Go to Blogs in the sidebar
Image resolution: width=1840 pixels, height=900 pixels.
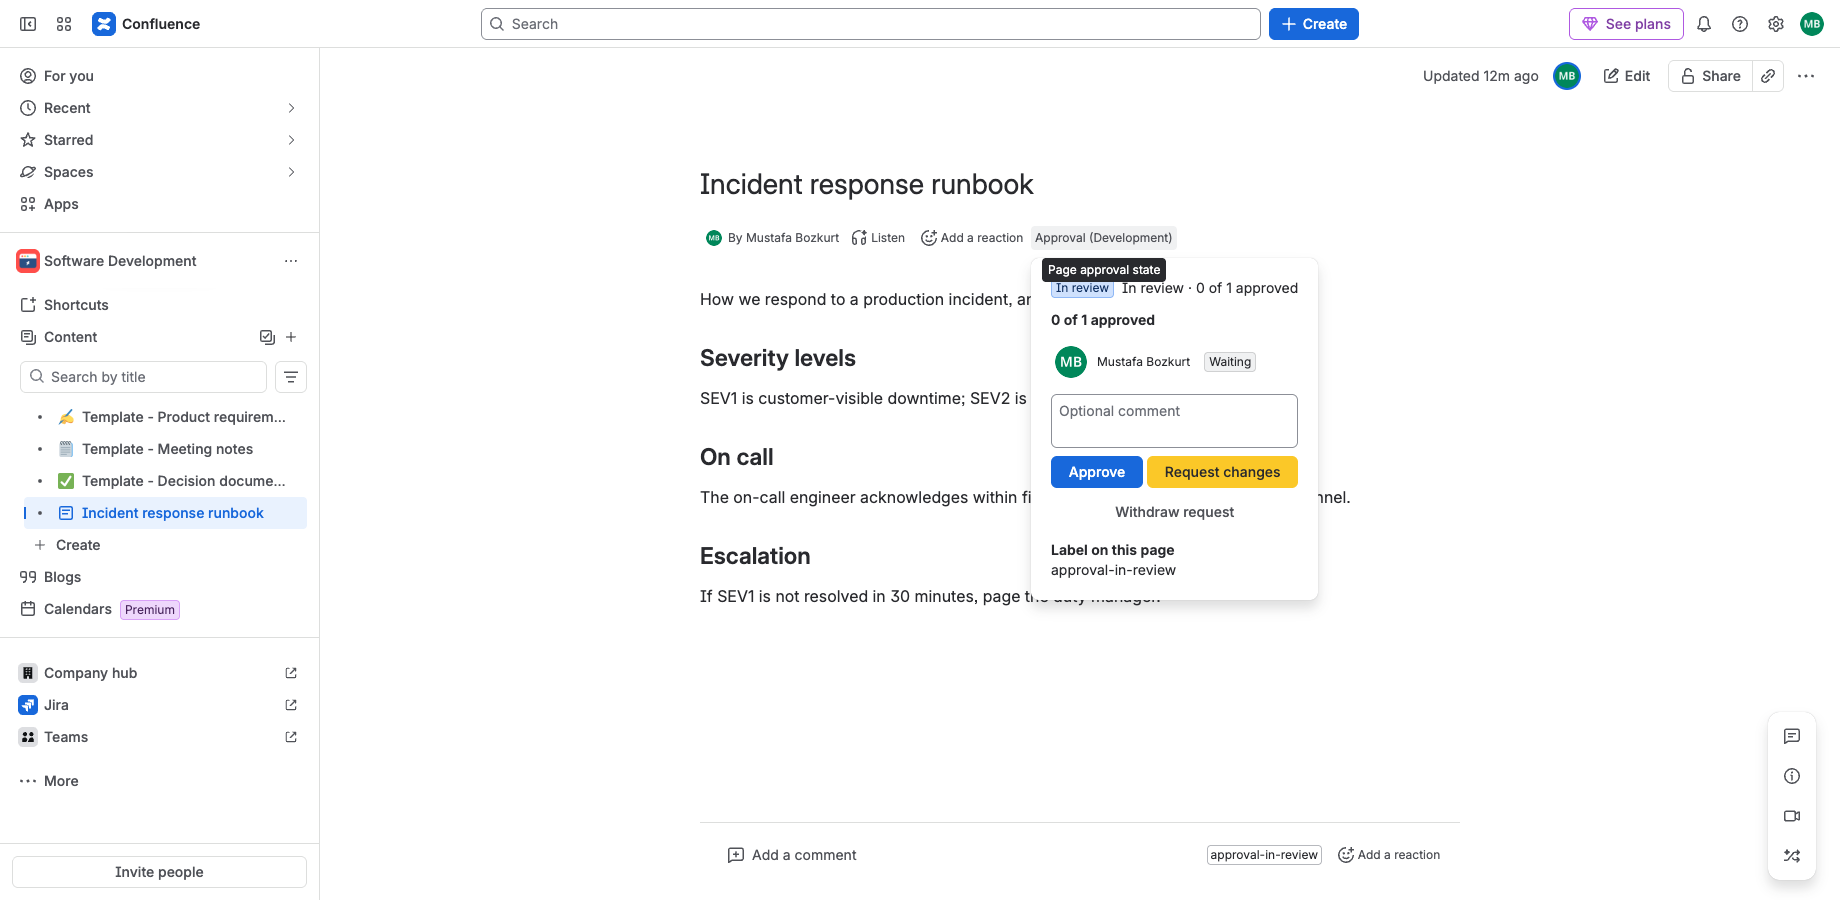[160, 577]
